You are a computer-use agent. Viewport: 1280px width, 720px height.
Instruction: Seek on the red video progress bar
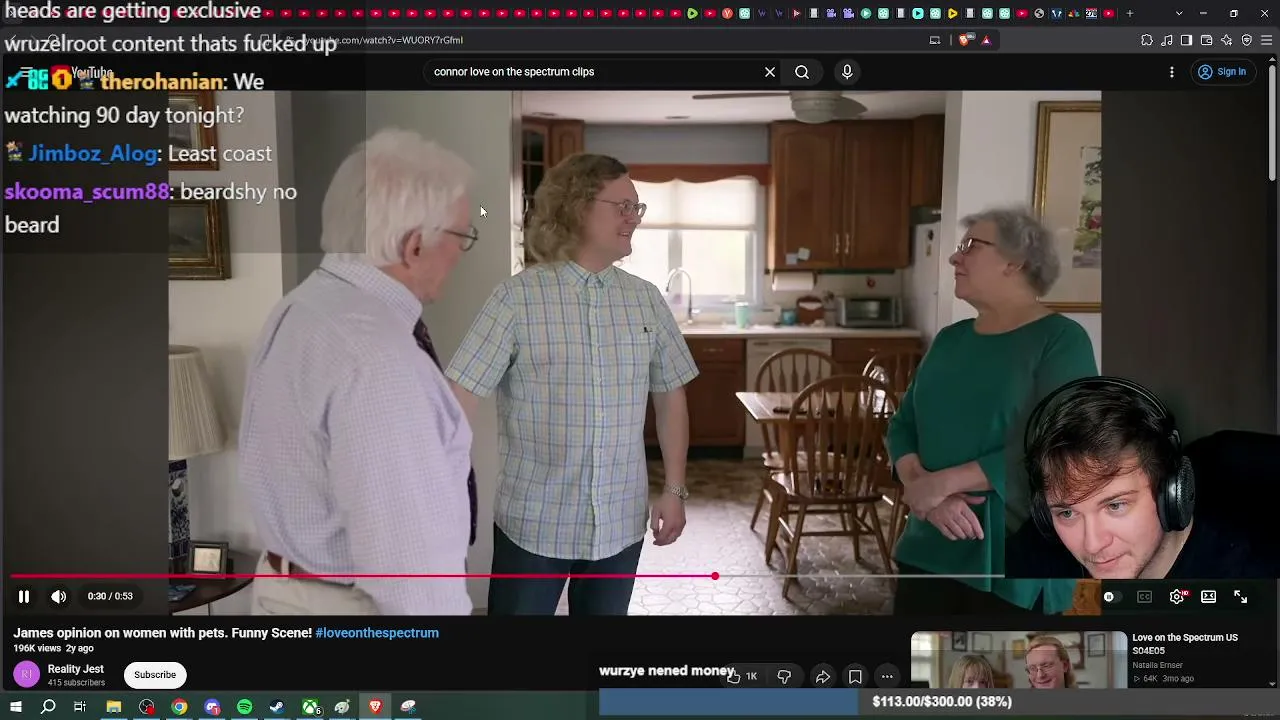point(507,576)
